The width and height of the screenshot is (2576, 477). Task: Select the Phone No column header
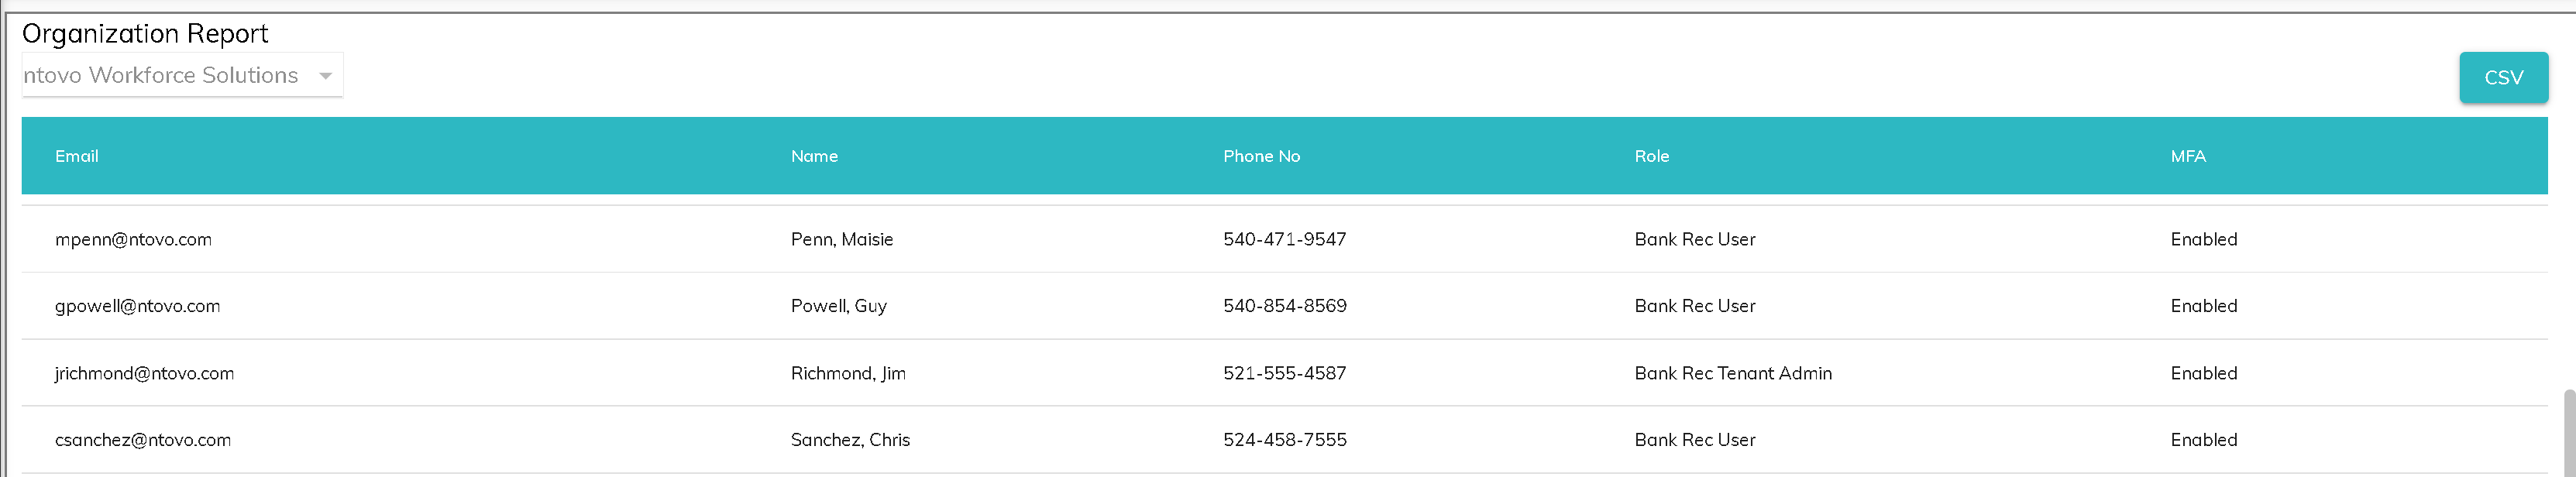(x=1261, y=156)
